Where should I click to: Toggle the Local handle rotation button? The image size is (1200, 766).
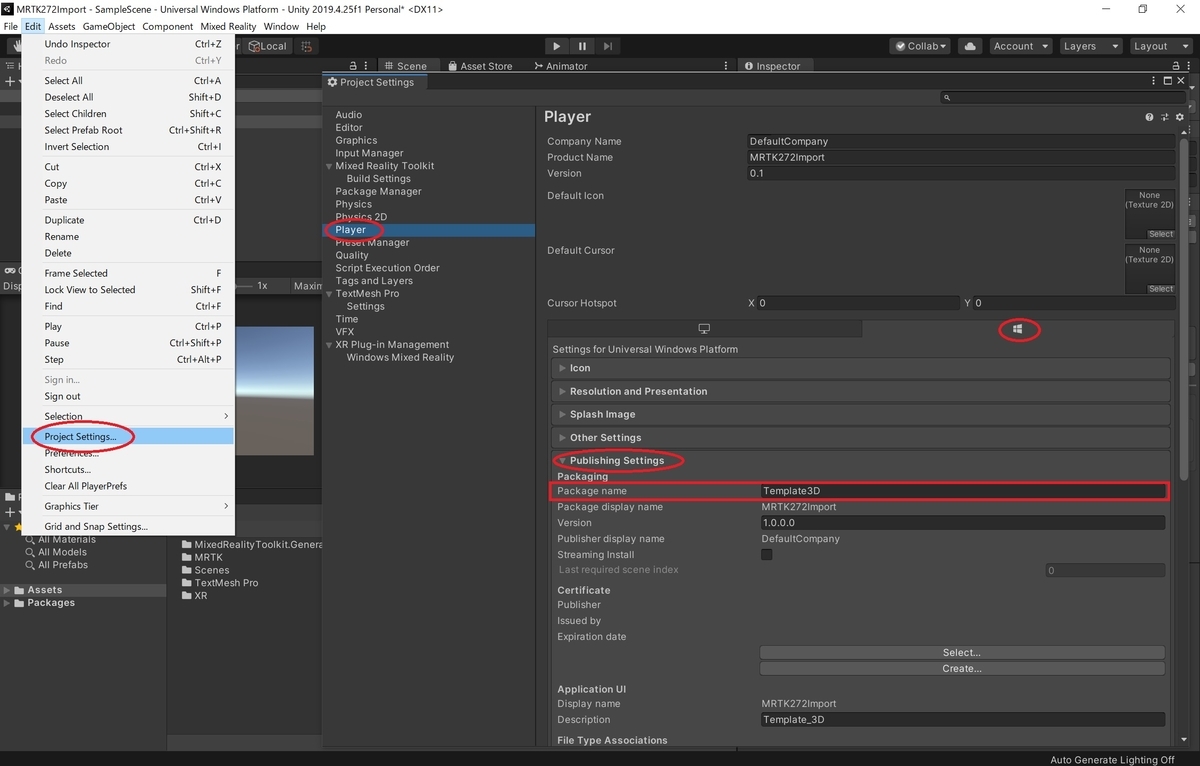[x=267, y=46]
